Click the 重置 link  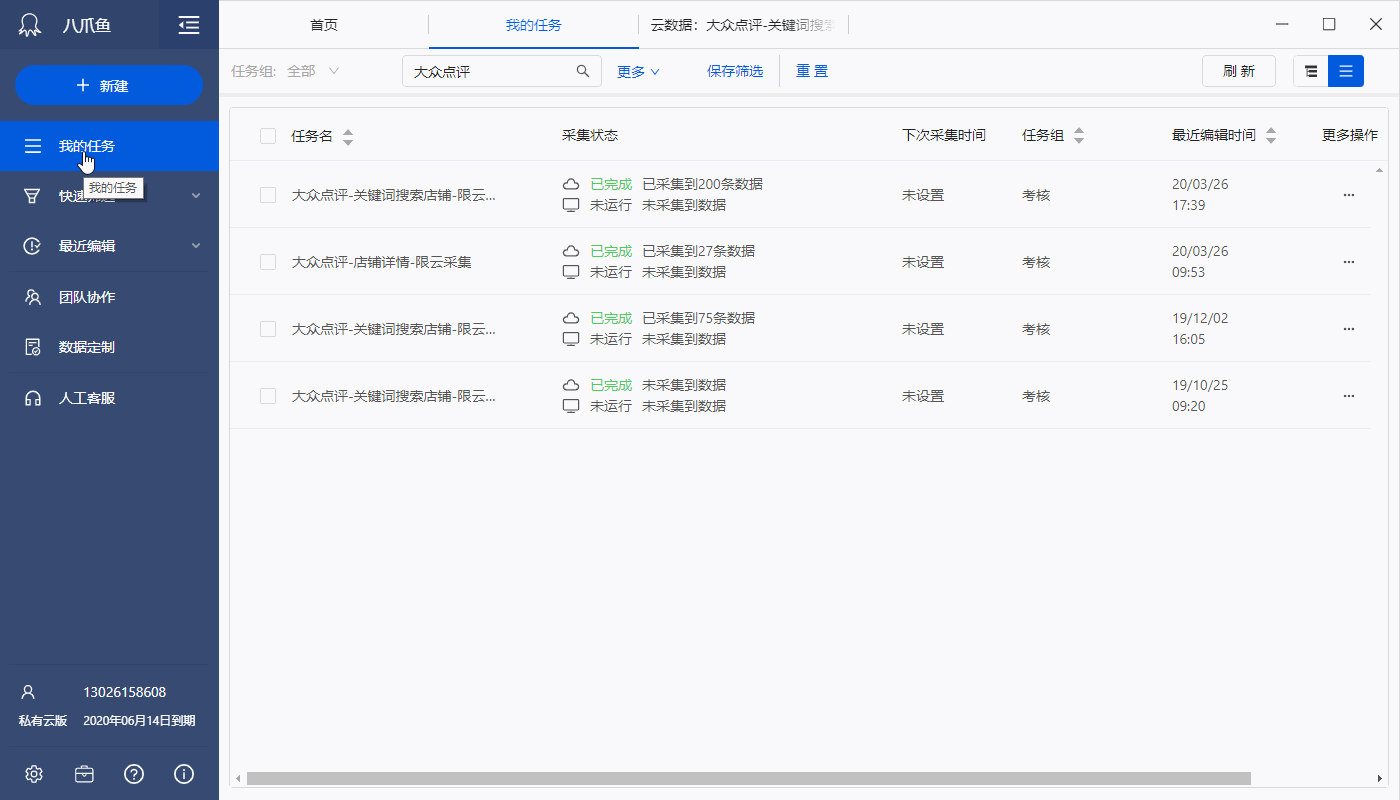point(812,71)
